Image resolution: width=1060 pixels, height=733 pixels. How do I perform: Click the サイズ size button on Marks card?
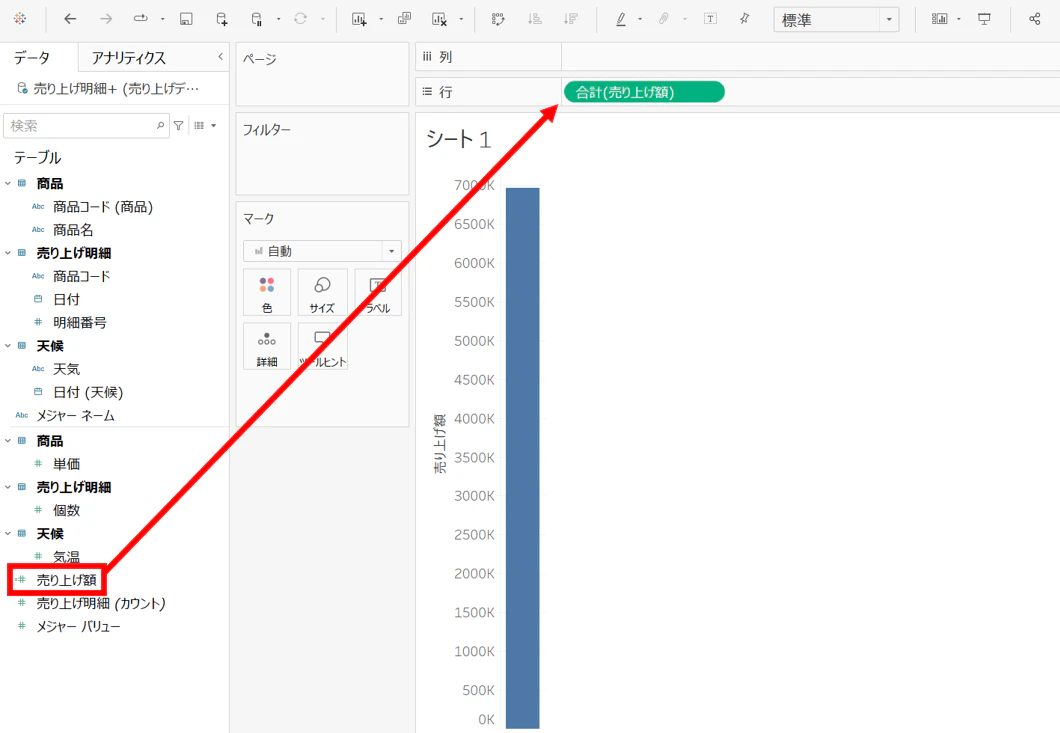[322, 292]
